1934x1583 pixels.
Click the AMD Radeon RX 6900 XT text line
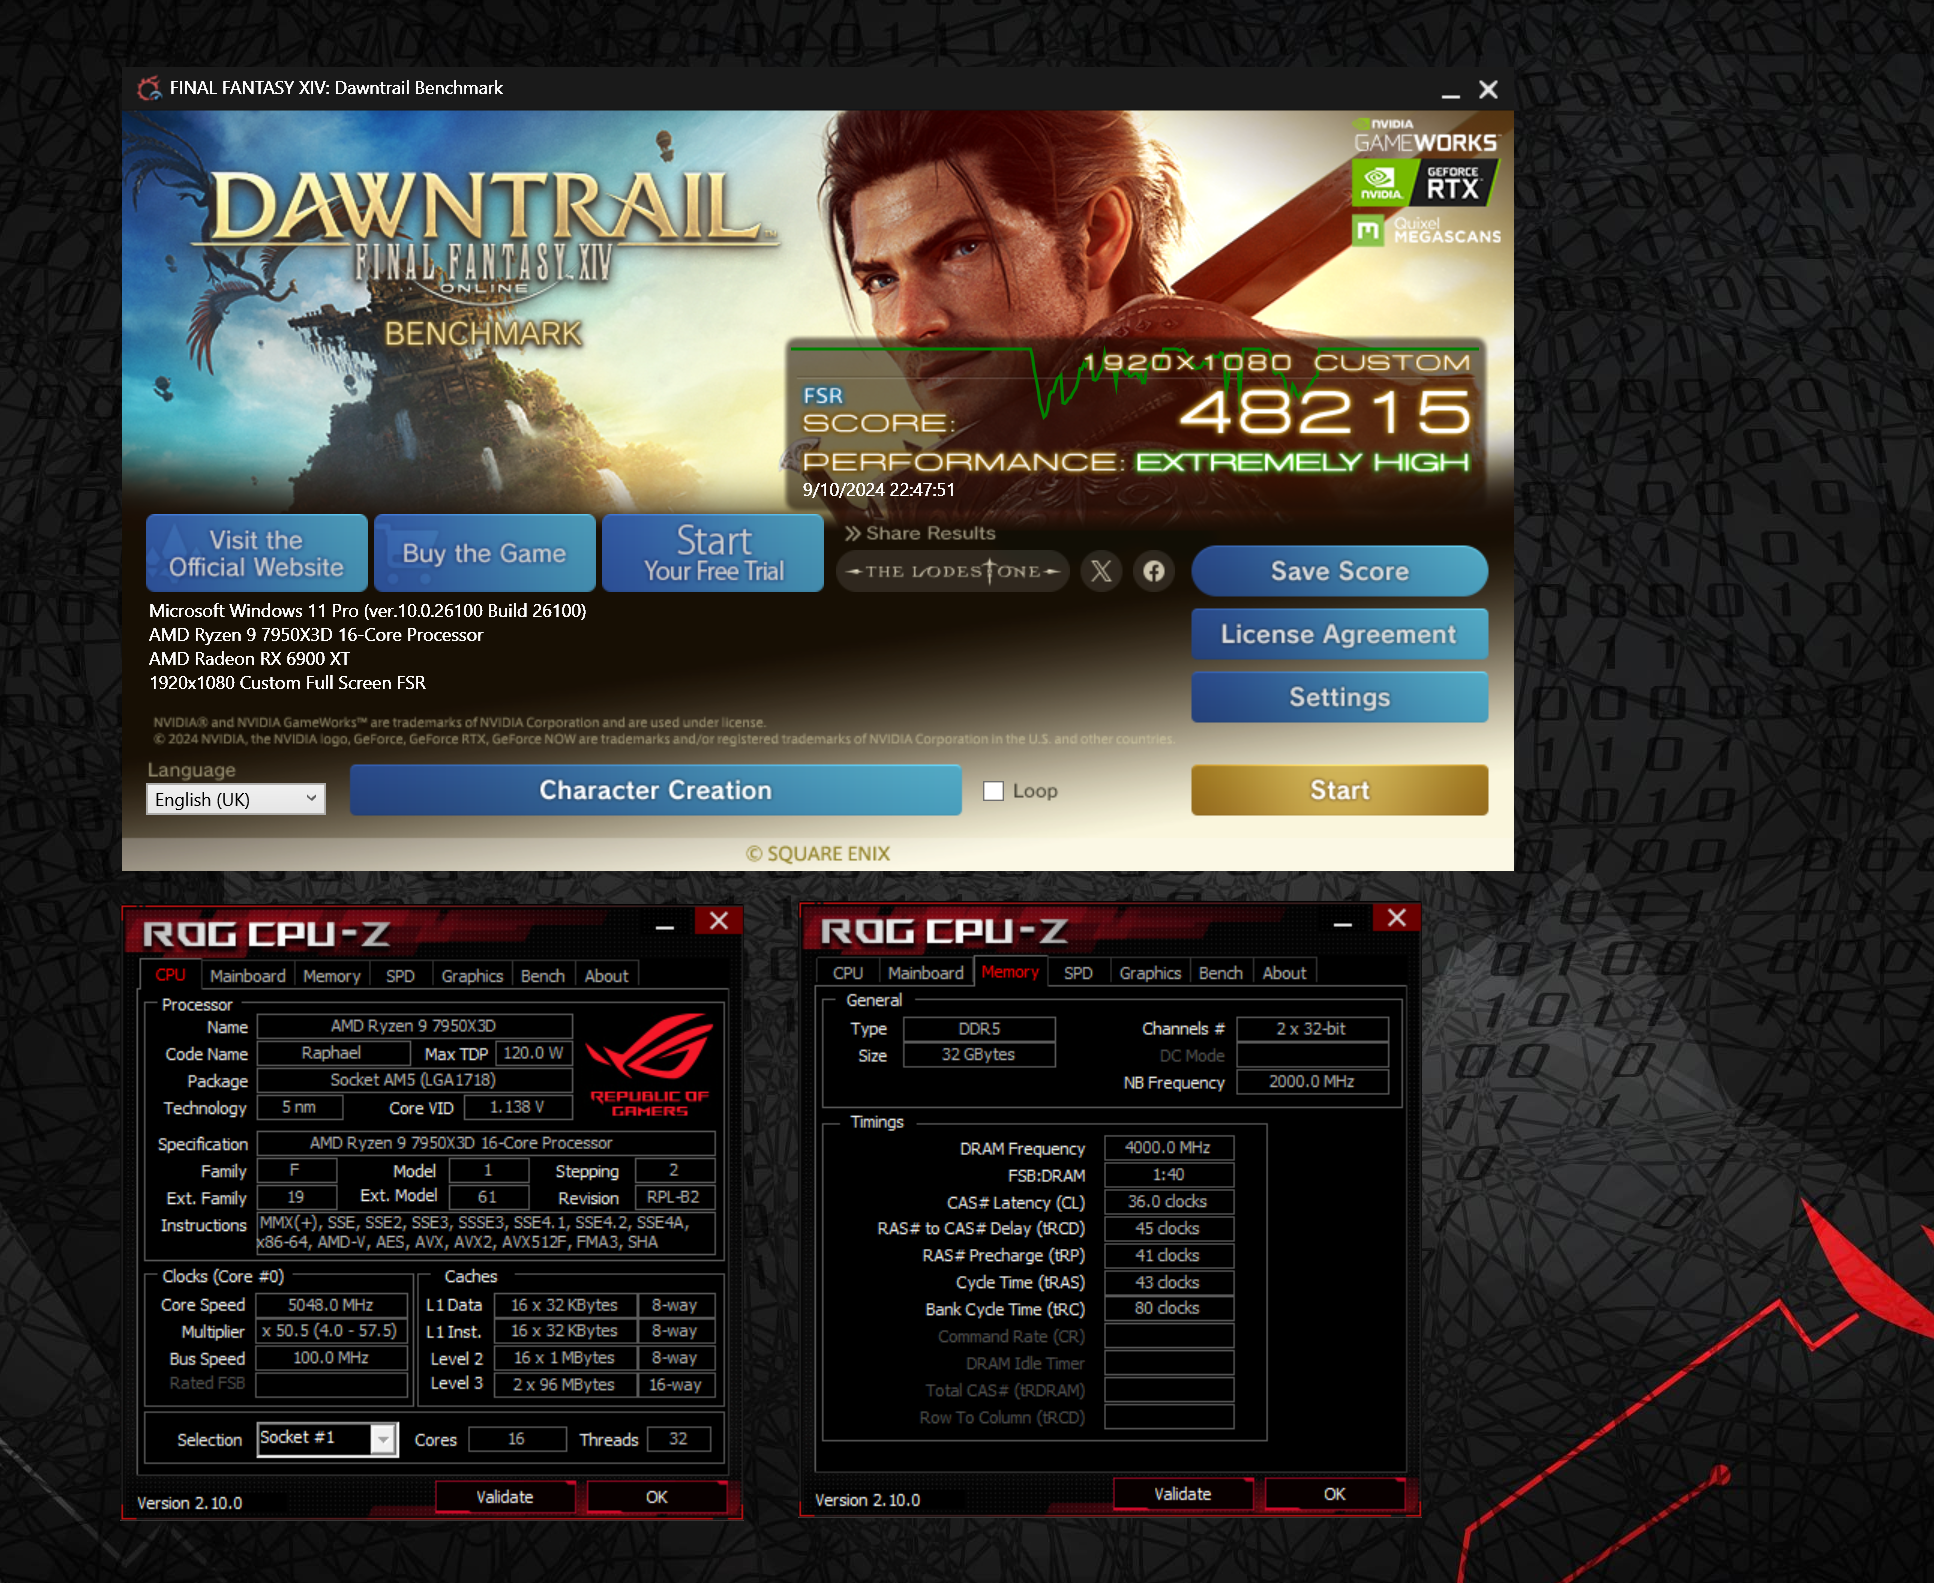pyautogui.click(x=249, y=659)
